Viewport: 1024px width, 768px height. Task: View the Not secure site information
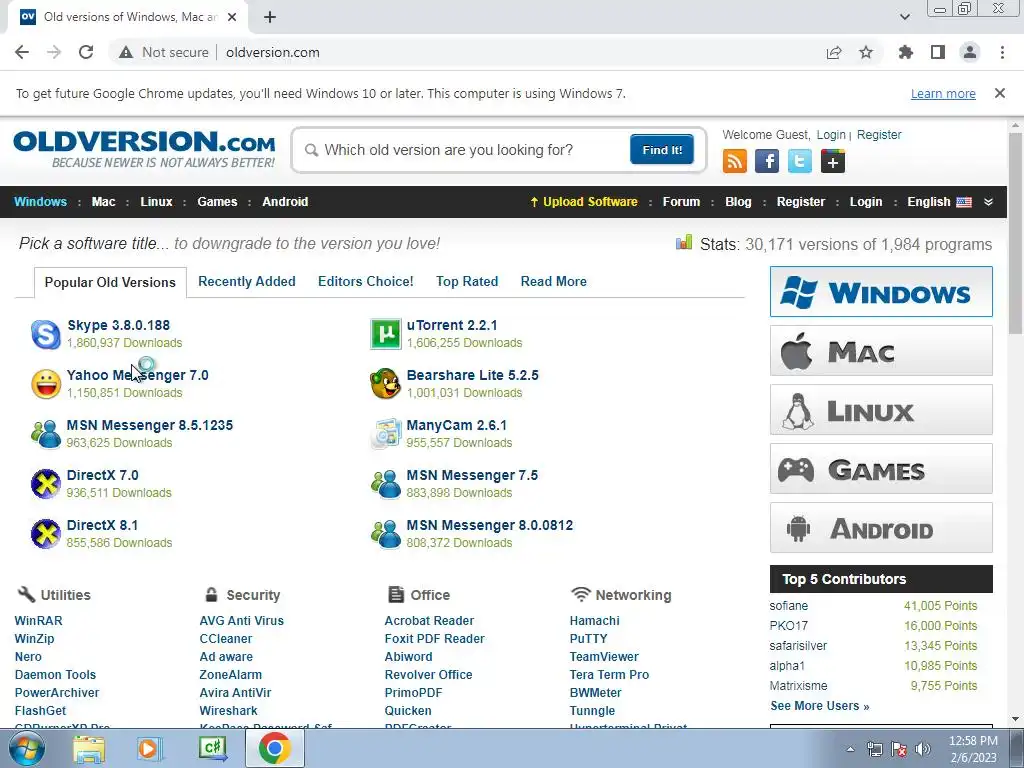[x=163, y=52]
